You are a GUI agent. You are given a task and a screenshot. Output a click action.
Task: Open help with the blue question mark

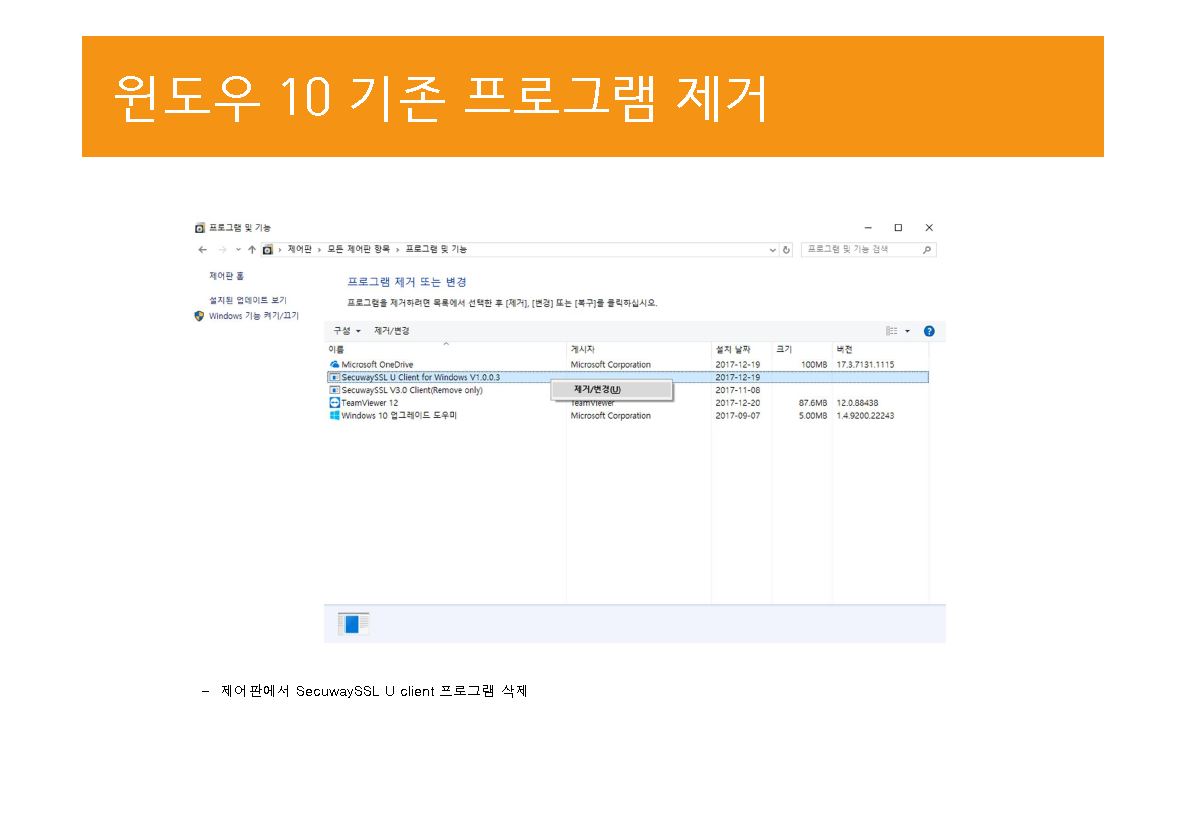point(929,331)
